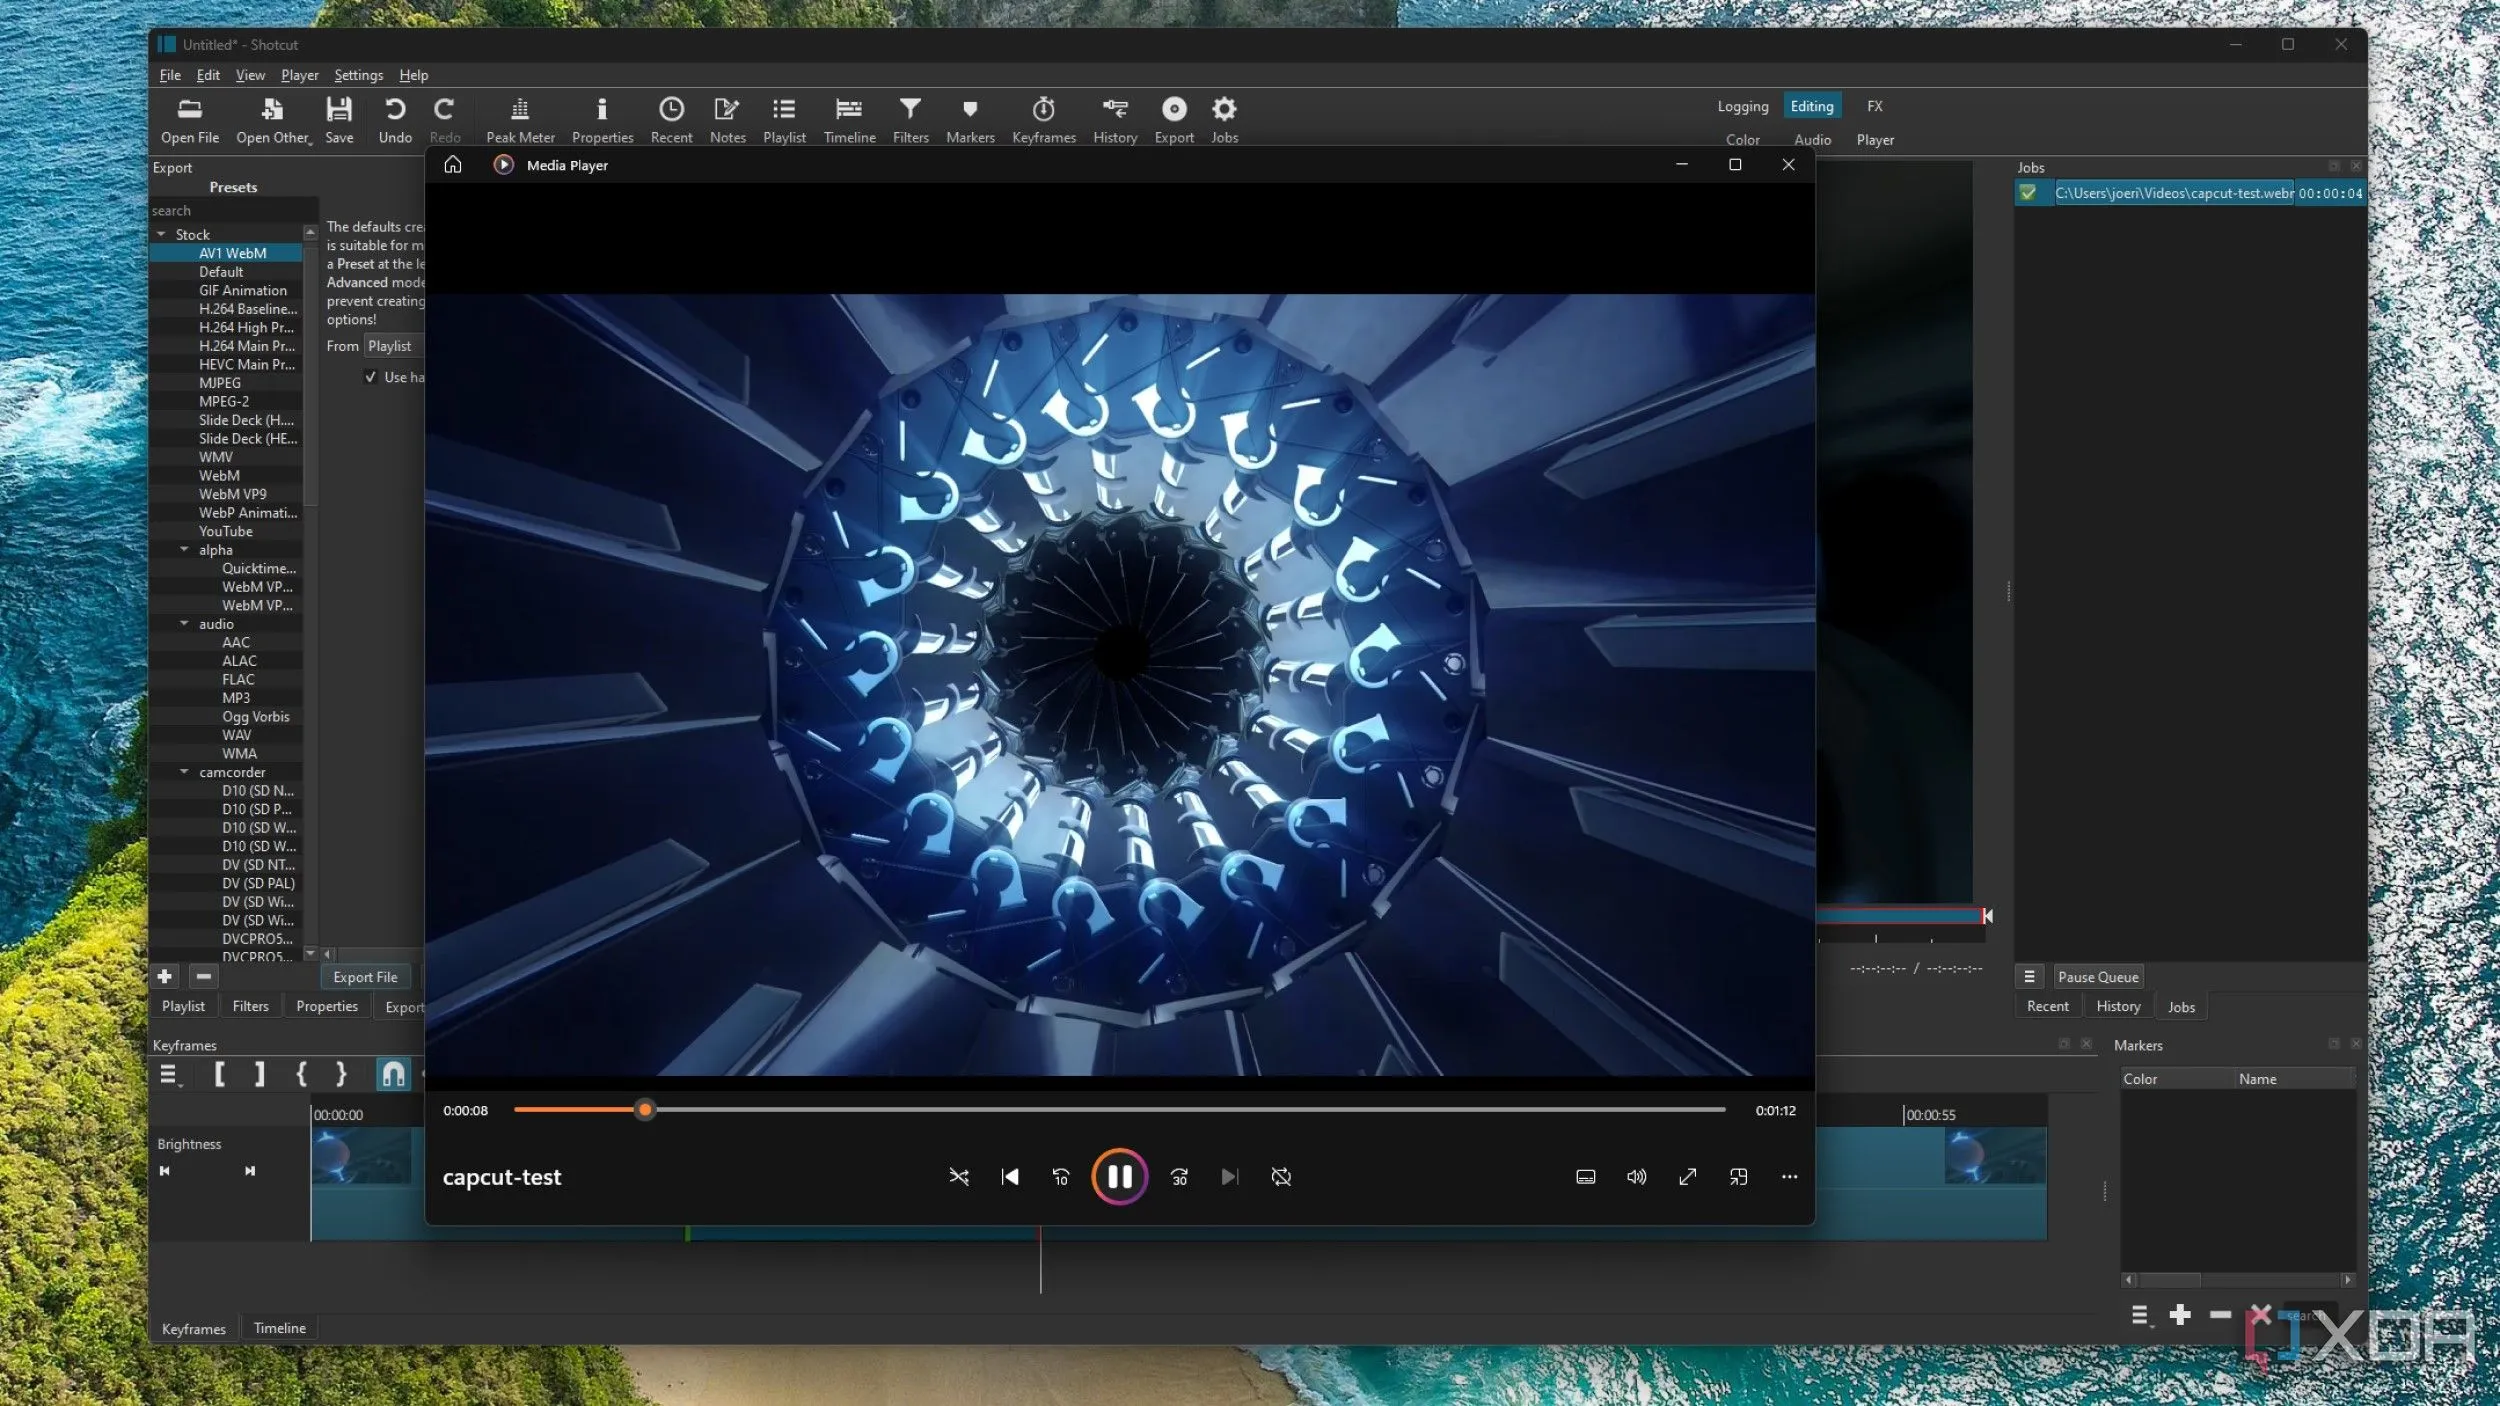Collapse the alpha presets group

184,550
